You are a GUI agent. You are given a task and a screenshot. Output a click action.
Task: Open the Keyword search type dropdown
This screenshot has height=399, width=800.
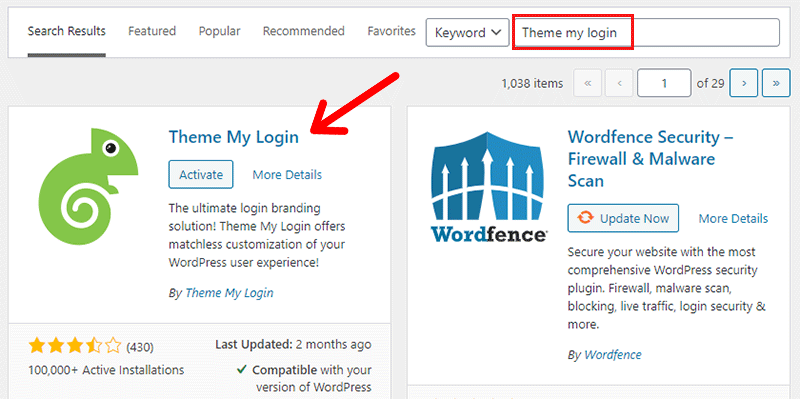(467, 33)
